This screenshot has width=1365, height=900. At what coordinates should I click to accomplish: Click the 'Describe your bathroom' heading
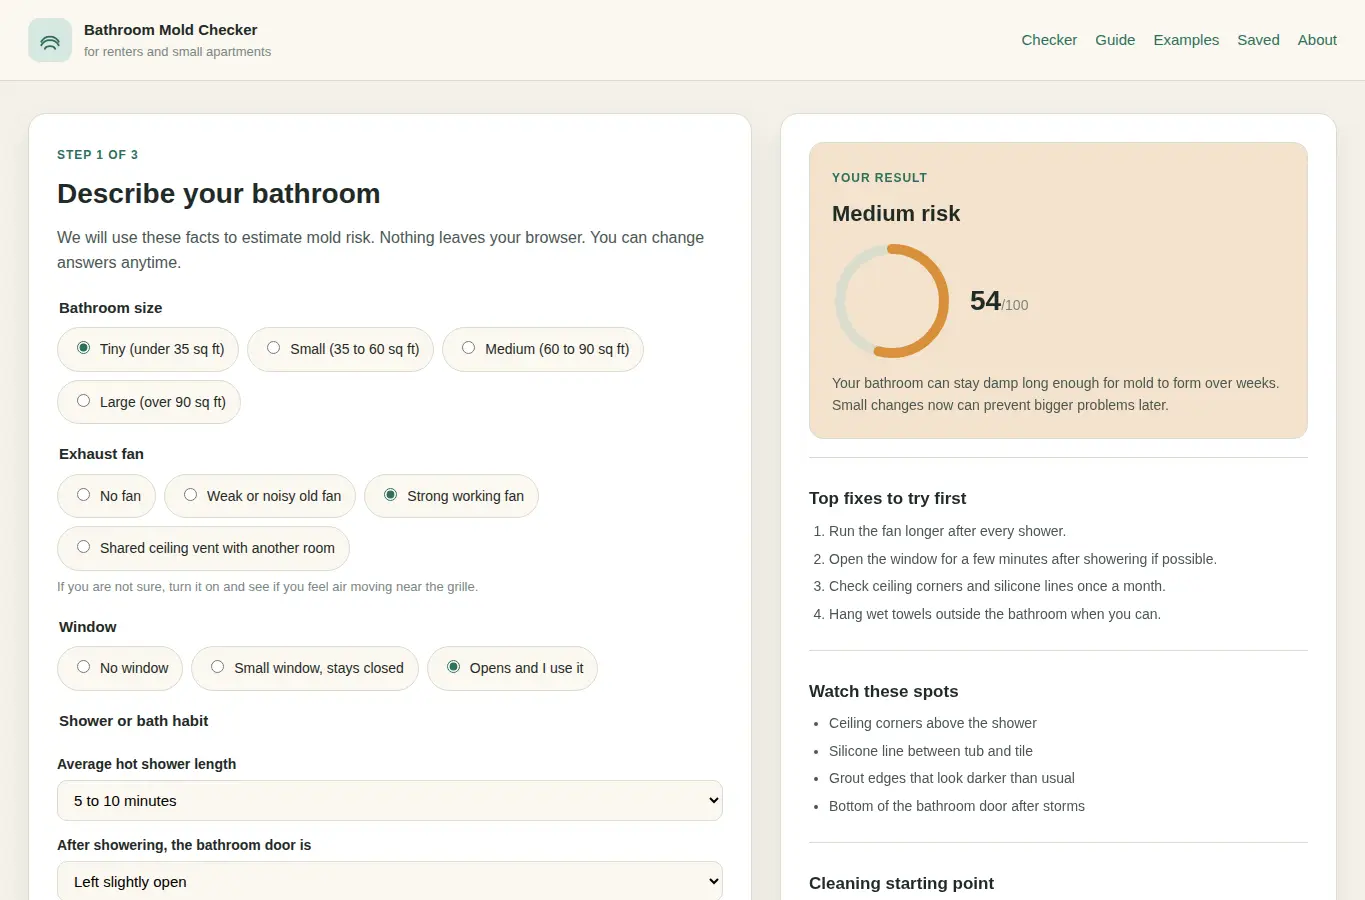tap(219, 194)
